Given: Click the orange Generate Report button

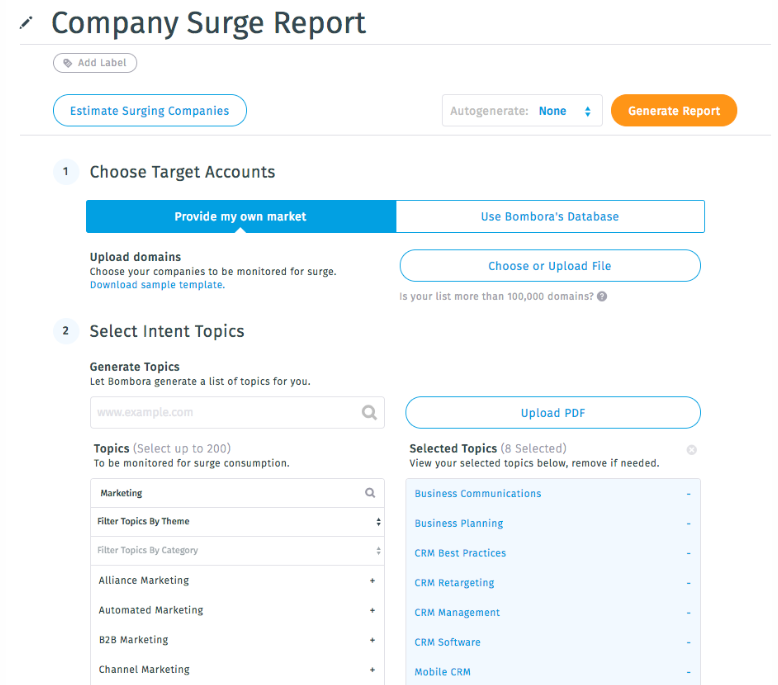Looking at the screenshot, I should [x=674, y=111].
